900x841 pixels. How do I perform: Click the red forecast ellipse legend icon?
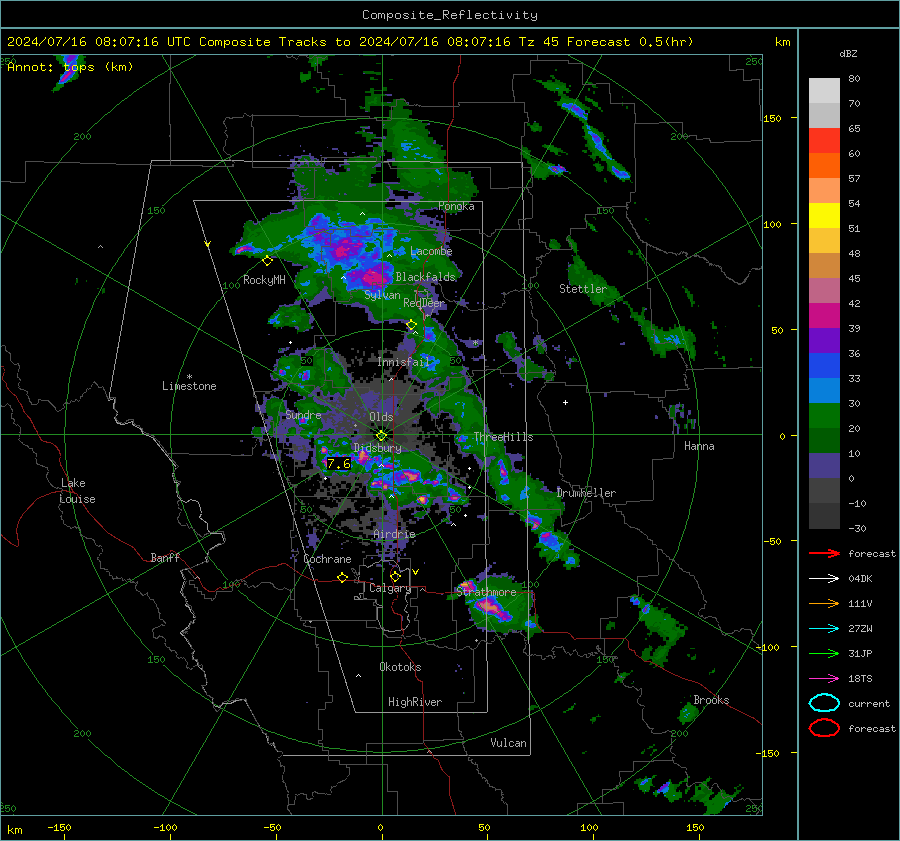pos(824,728)
